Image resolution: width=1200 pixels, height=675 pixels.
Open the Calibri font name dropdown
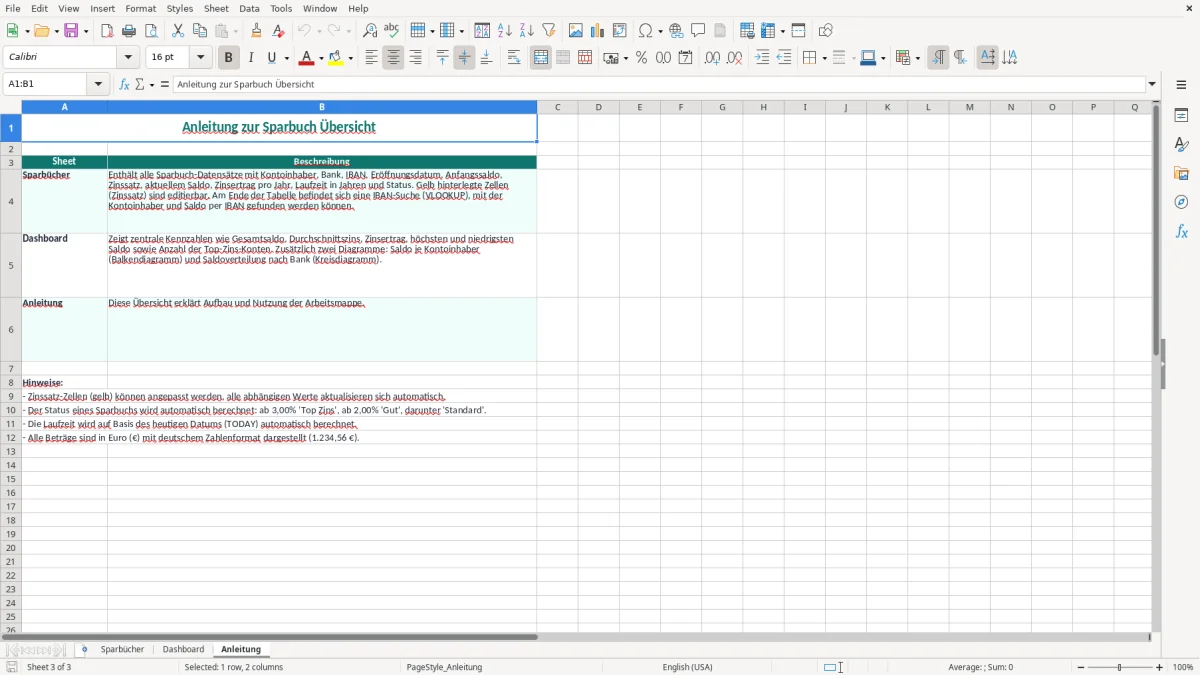pyautogui.click(x=128, y=58)
